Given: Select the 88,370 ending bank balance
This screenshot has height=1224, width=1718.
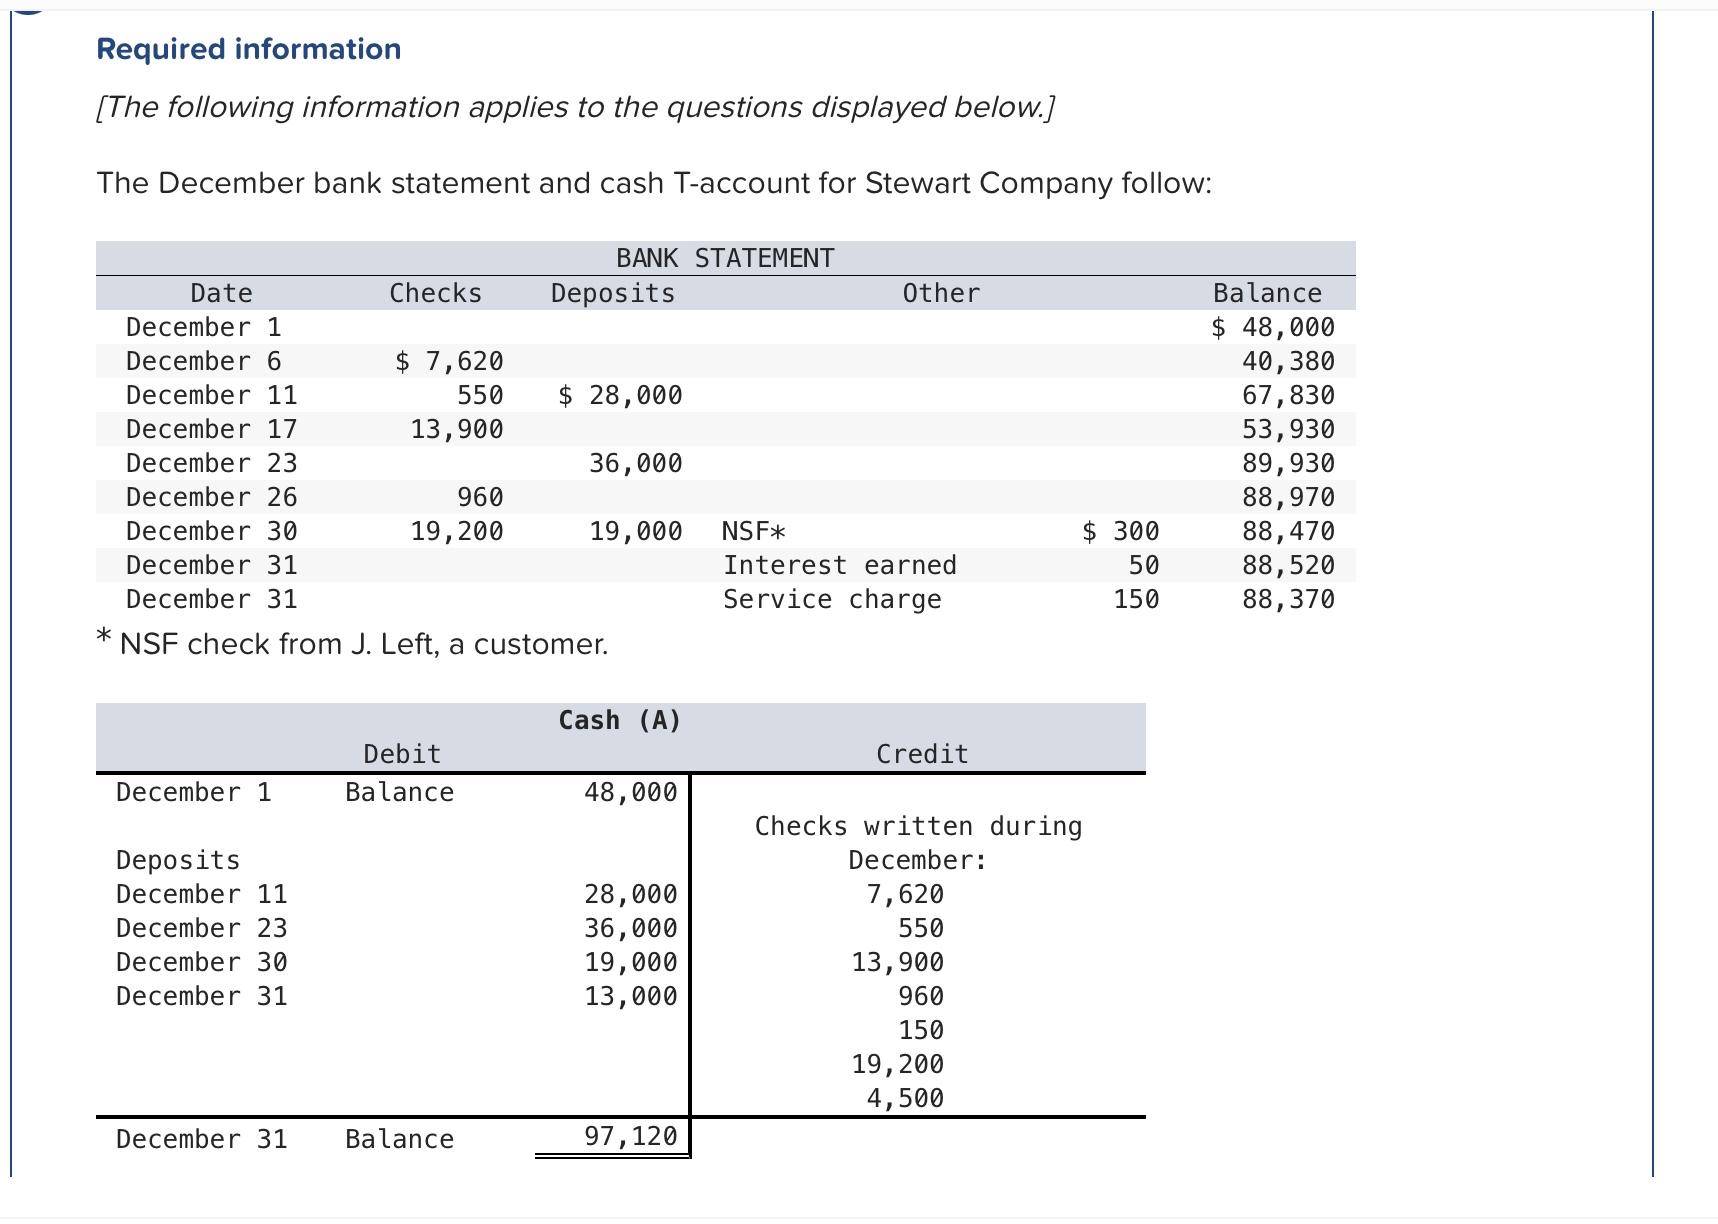Looking at the screenshot, I should (1288, 599).
